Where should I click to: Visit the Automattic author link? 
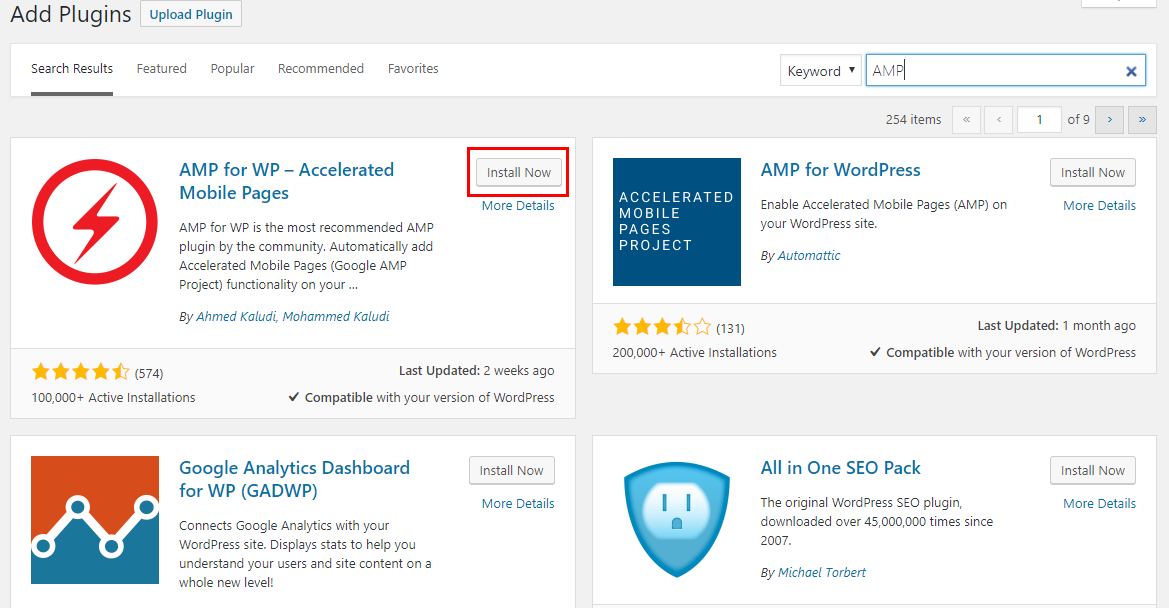809,256
